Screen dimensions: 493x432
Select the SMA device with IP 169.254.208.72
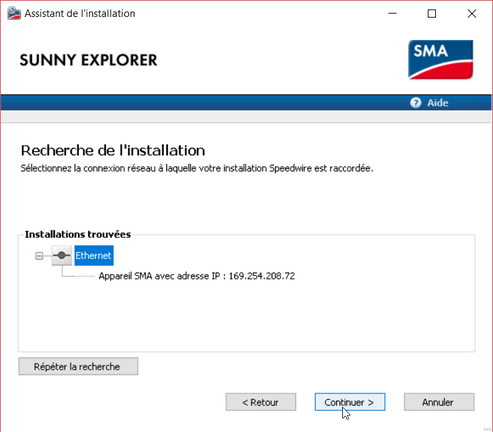pyautogui.click(x=197, y=276)
